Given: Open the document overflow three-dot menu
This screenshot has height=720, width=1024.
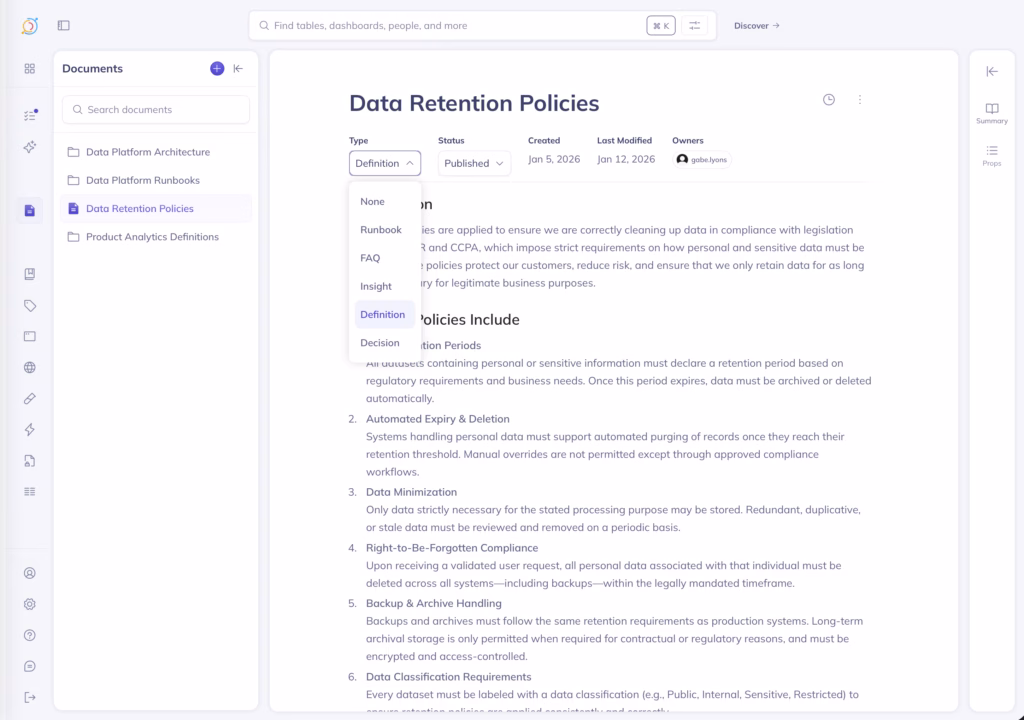Looking at the screenshot, I should pos(859,99).
